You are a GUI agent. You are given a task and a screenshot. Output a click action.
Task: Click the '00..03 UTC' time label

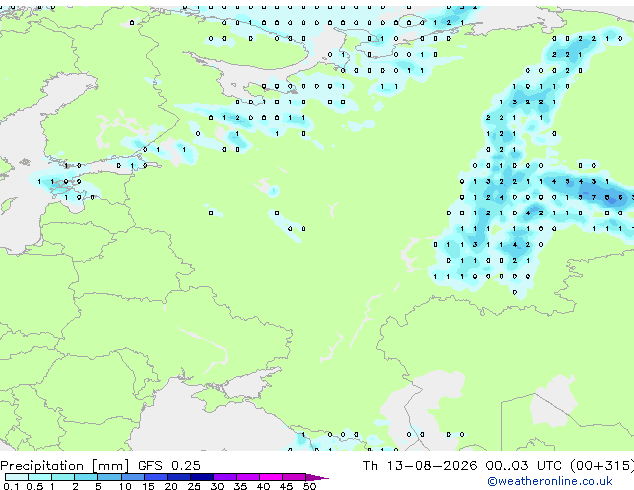point(523,466)
